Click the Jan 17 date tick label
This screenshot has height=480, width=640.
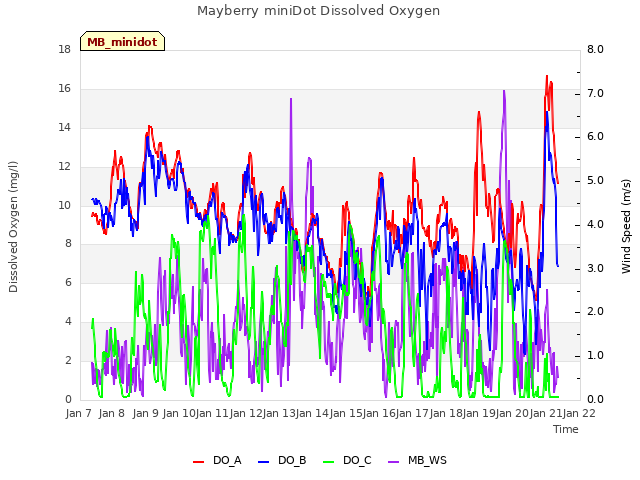[x=412, y=413]
